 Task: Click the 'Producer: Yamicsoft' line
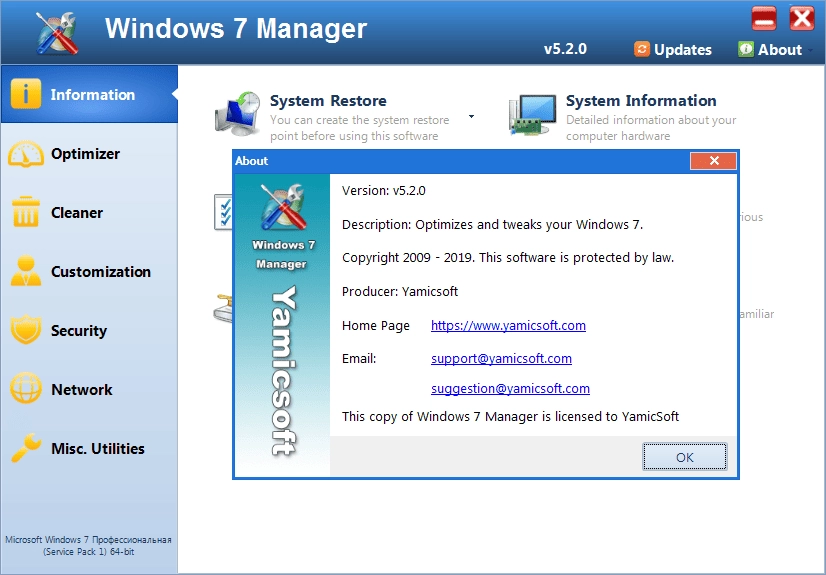[x=400, y=292]
